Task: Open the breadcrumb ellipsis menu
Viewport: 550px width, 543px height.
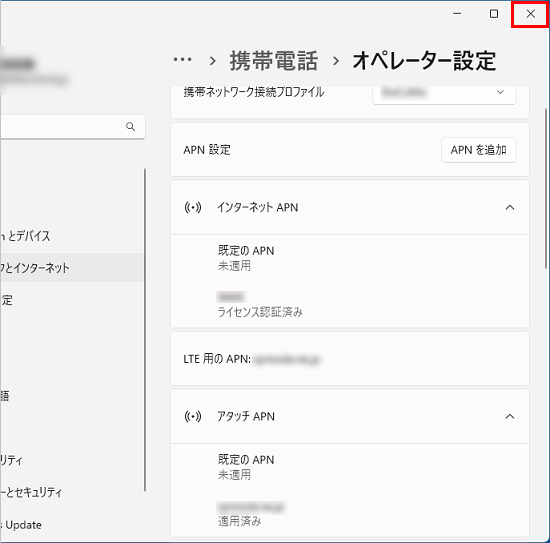Action: 182,60
